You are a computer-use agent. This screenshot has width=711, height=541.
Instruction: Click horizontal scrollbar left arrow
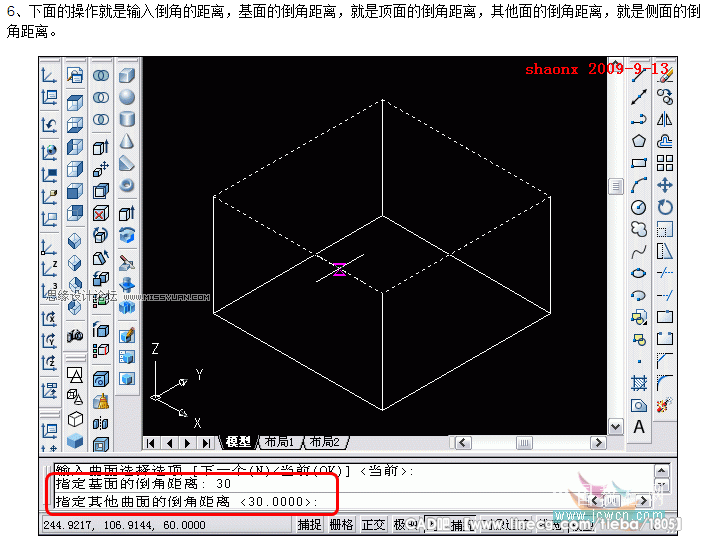point(463,443)
